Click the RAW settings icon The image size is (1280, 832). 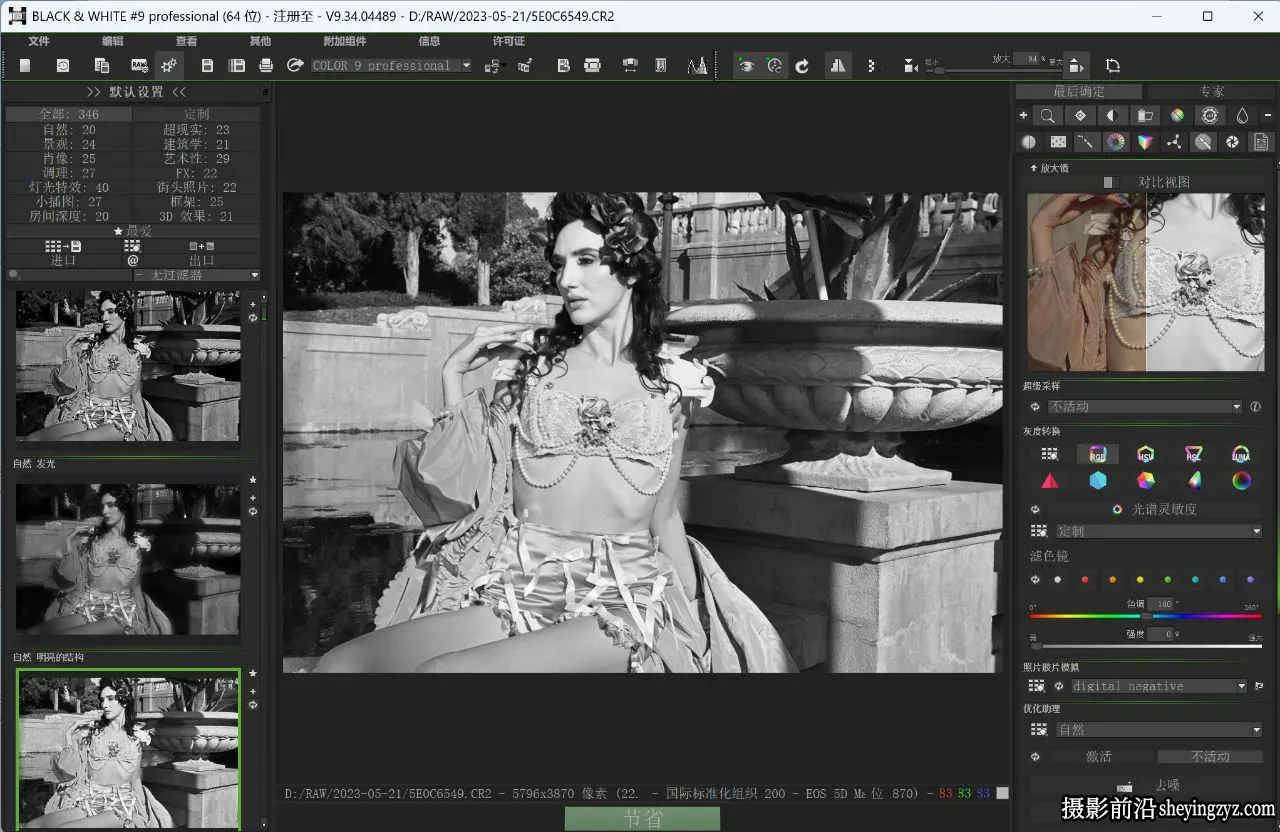coord(140,65)
